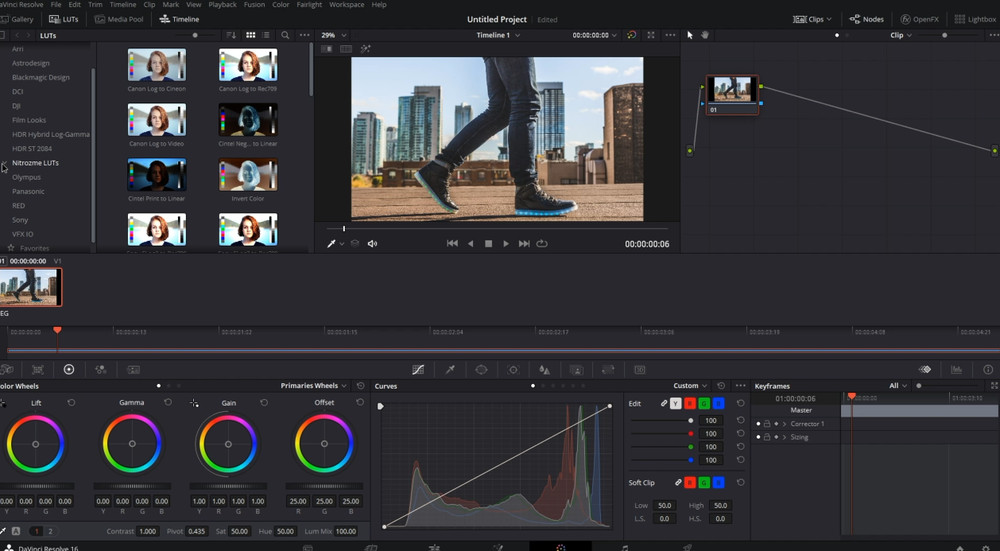Viewport: 1000px width, 551px height.
Task: Open the RGB Mixer palette icon
Action: (100, 369)
